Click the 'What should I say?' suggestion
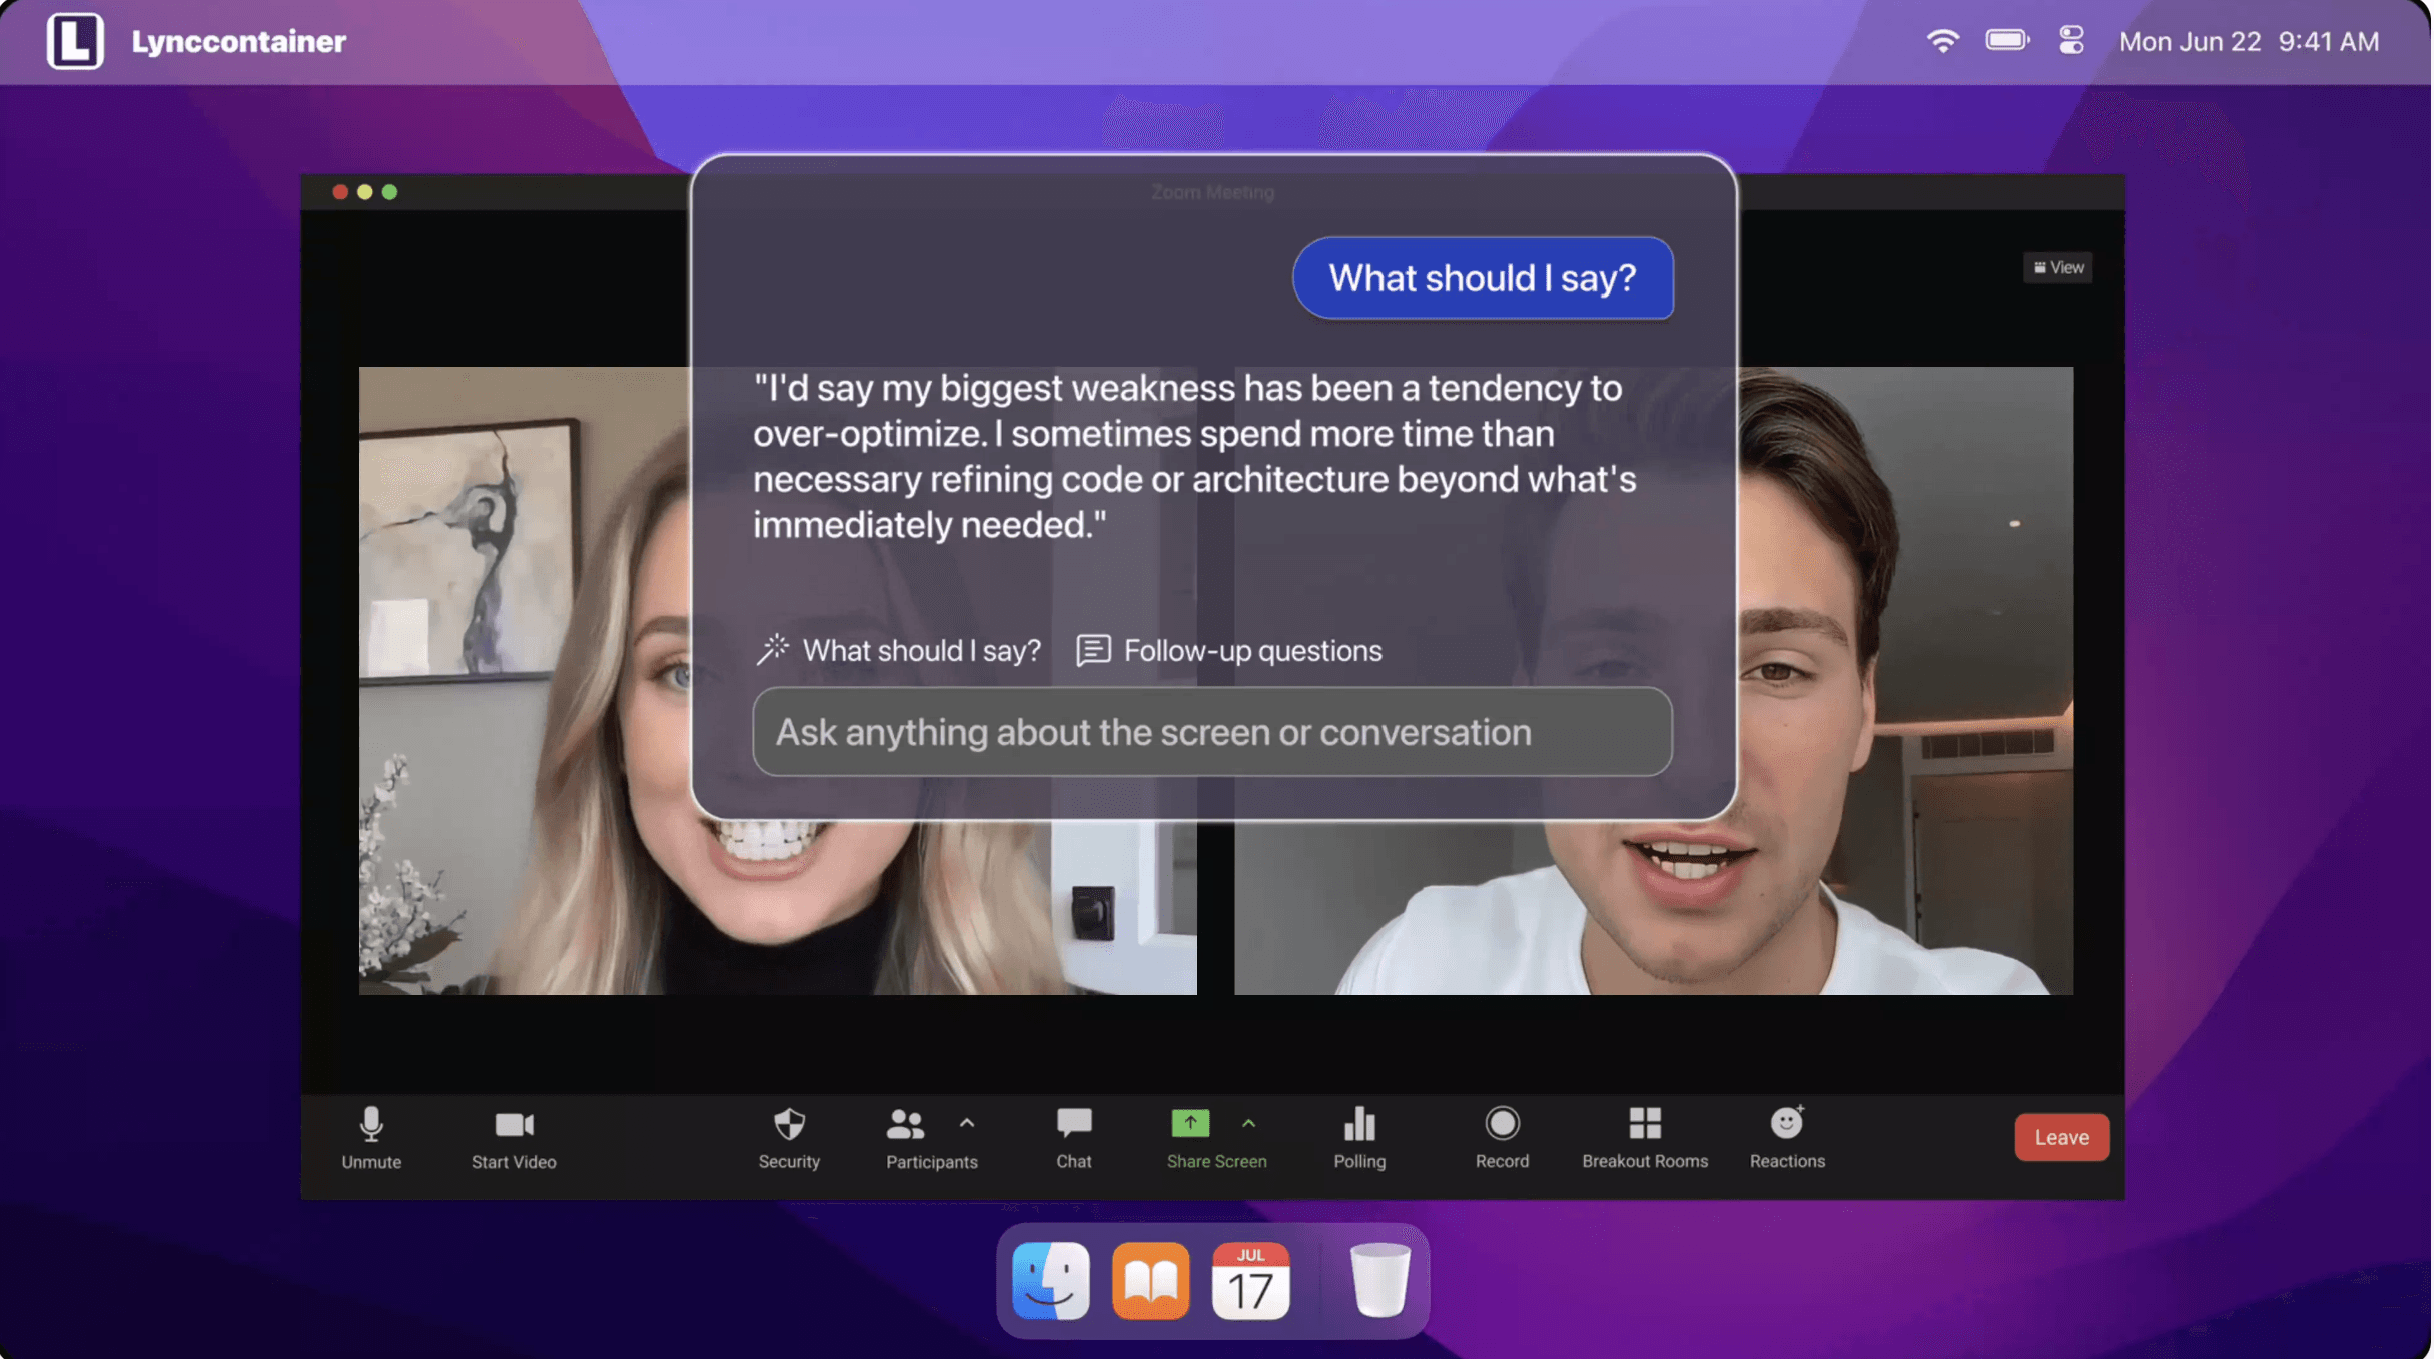The height and width of the screenshot is (1359, 2434). [x=898, y=650]
